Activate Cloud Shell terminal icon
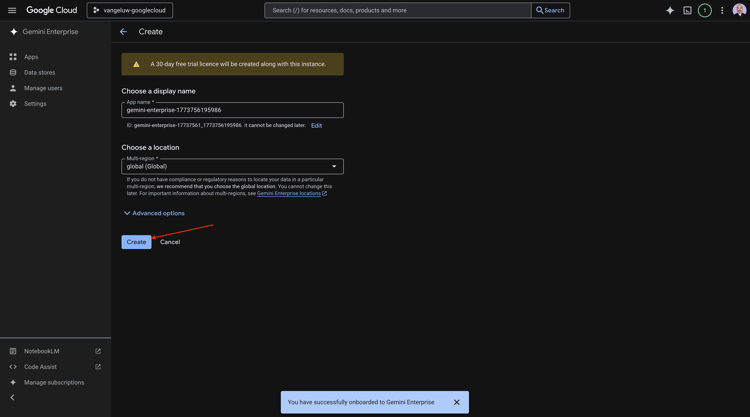Screen dimensions: 750x417 pos(687,10)
